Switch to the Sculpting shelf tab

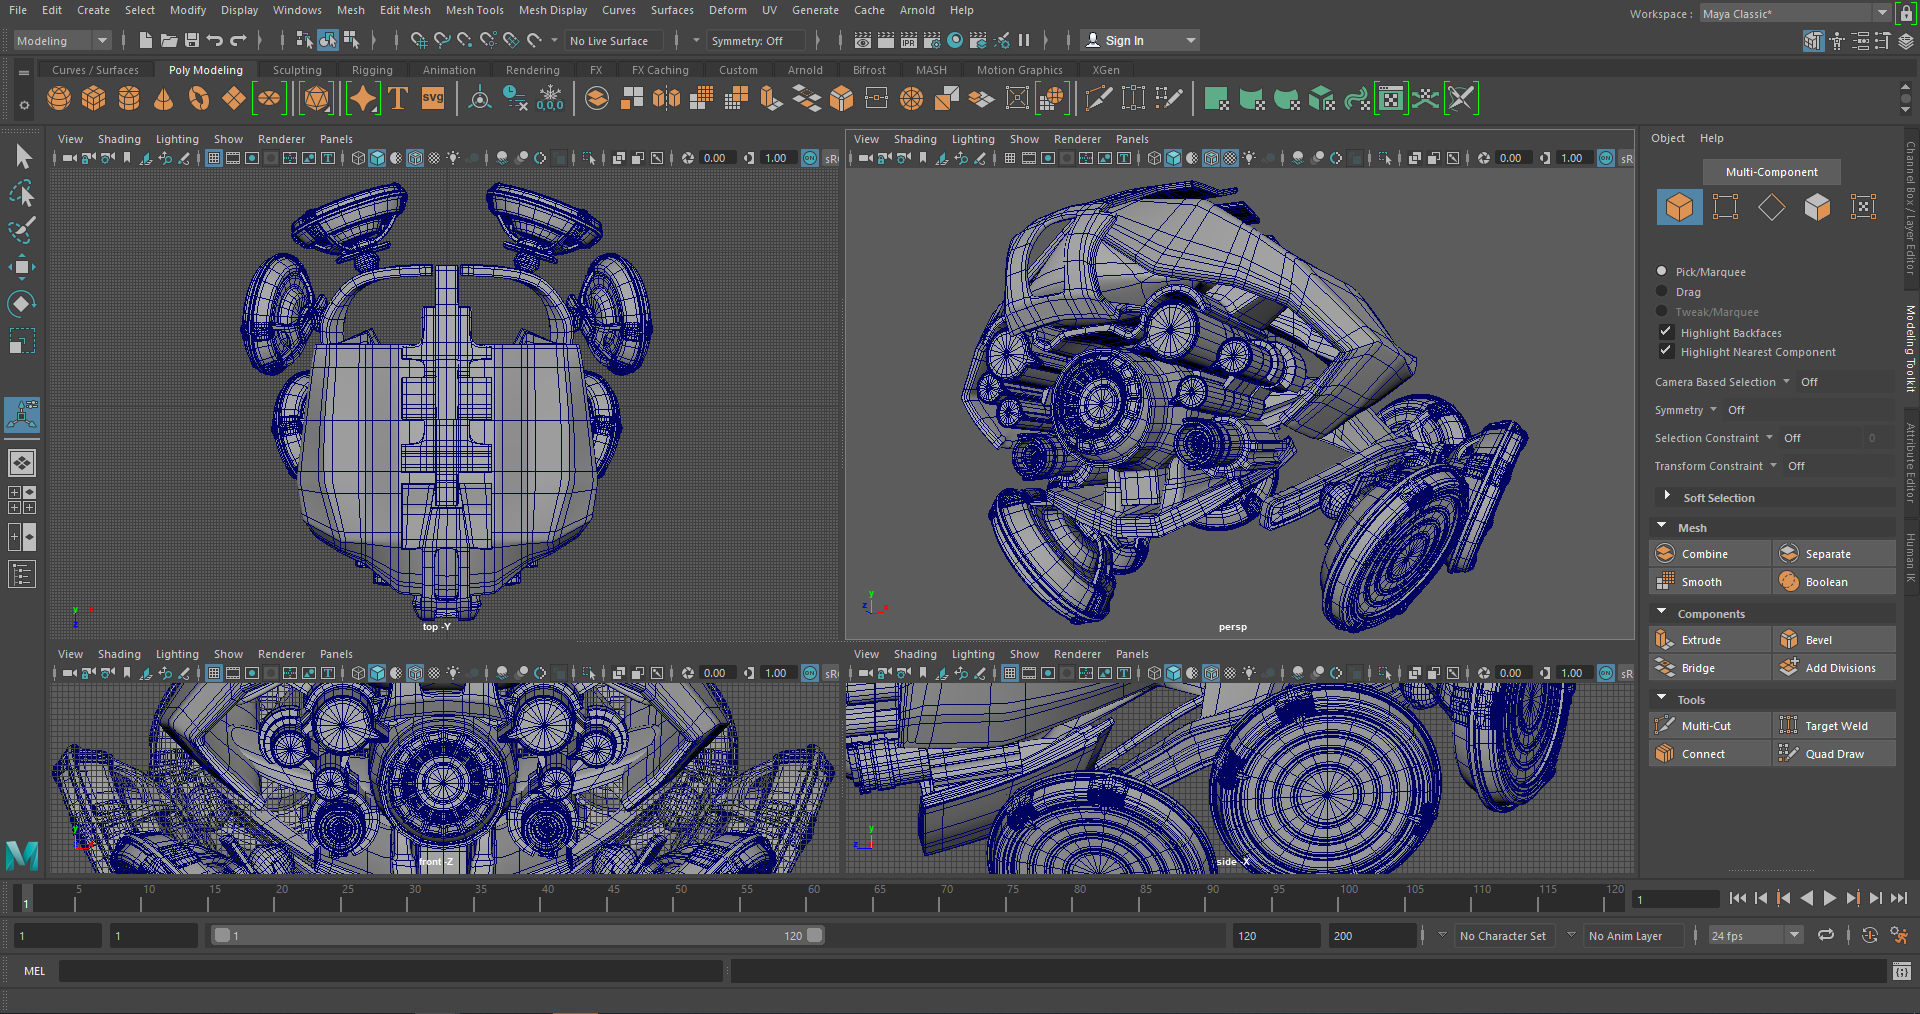coord(297,70)
